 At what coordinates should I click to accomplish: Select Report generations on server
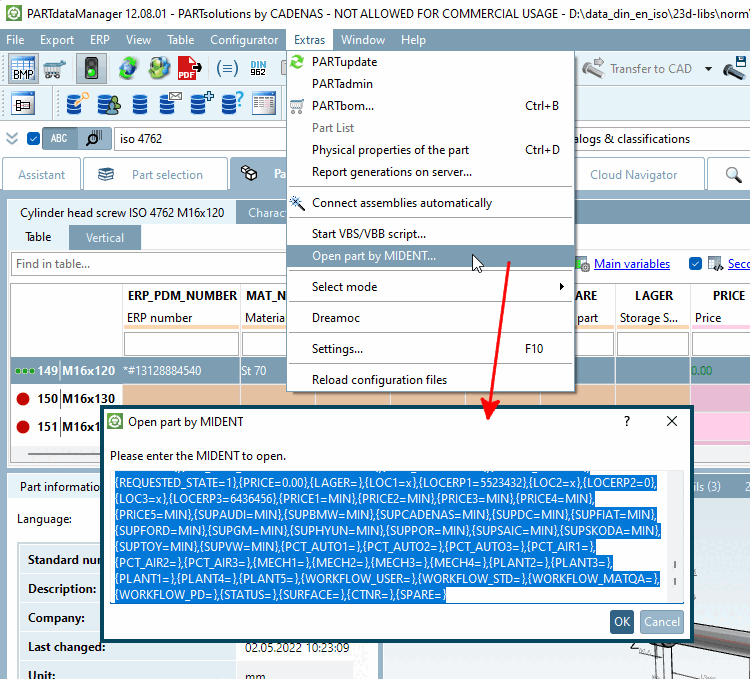tap(430, 172)
